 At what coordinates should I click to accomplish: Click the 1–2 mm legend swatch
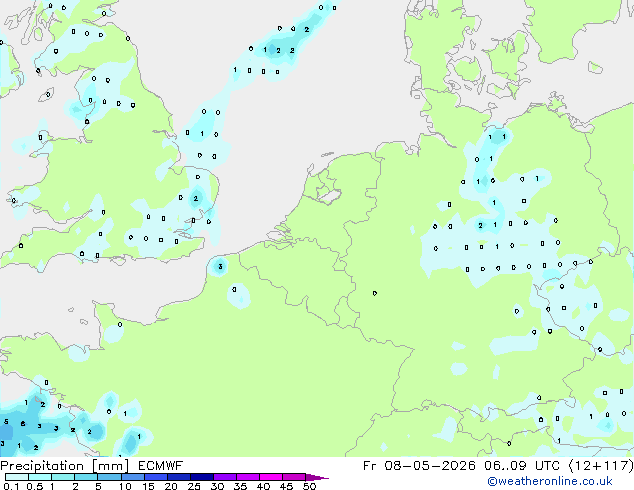(x=63, y=477)
